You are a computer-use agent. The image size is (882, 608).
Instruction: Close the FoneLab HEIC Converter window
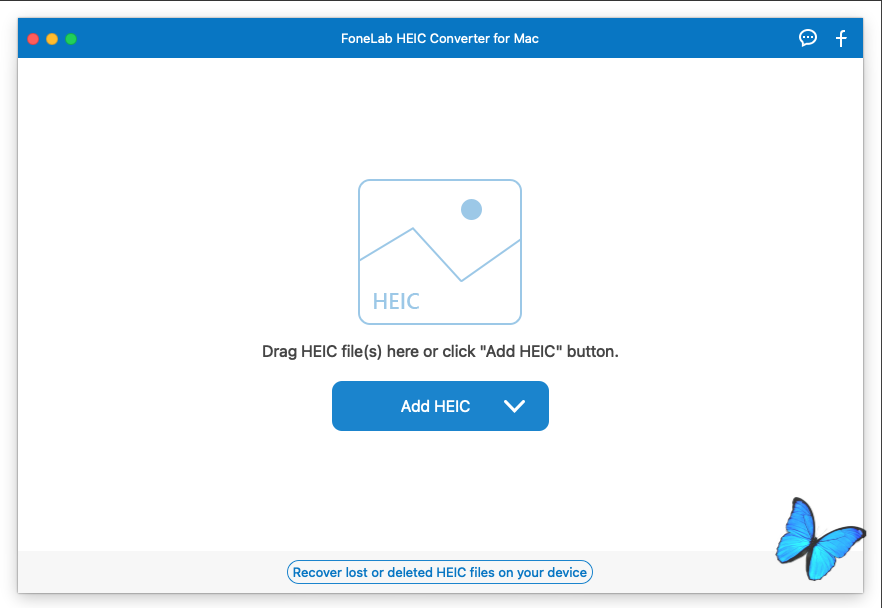coord(33,39)
